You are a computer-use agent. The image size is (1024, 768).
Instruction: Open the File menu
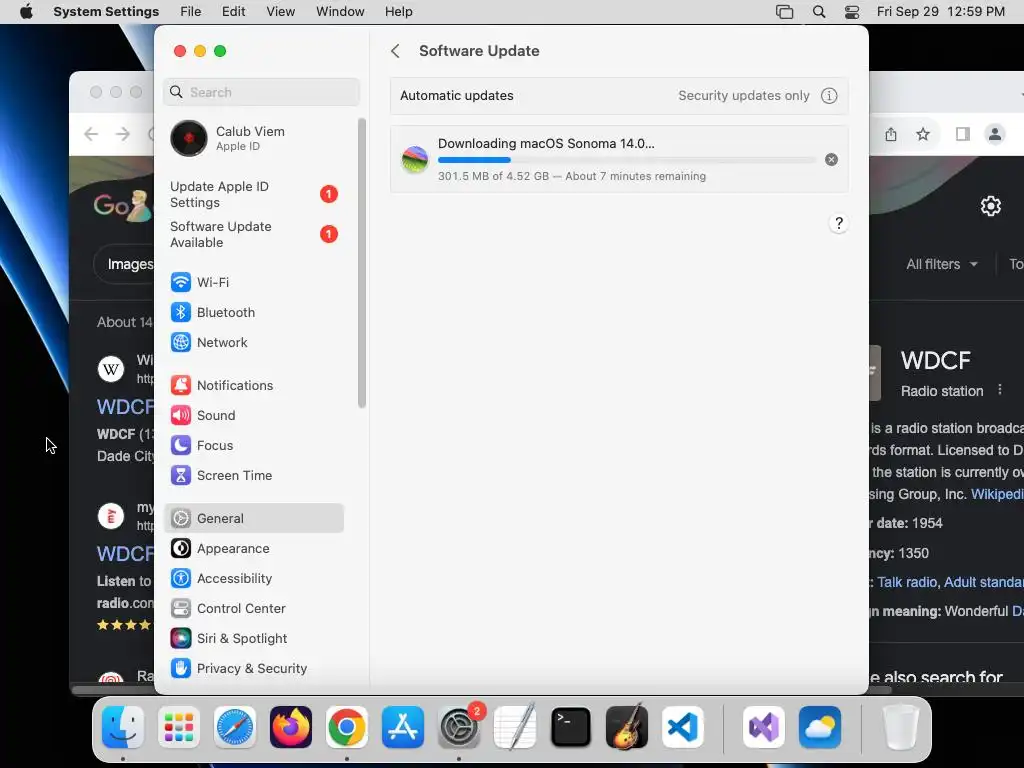tap(191, 12)
